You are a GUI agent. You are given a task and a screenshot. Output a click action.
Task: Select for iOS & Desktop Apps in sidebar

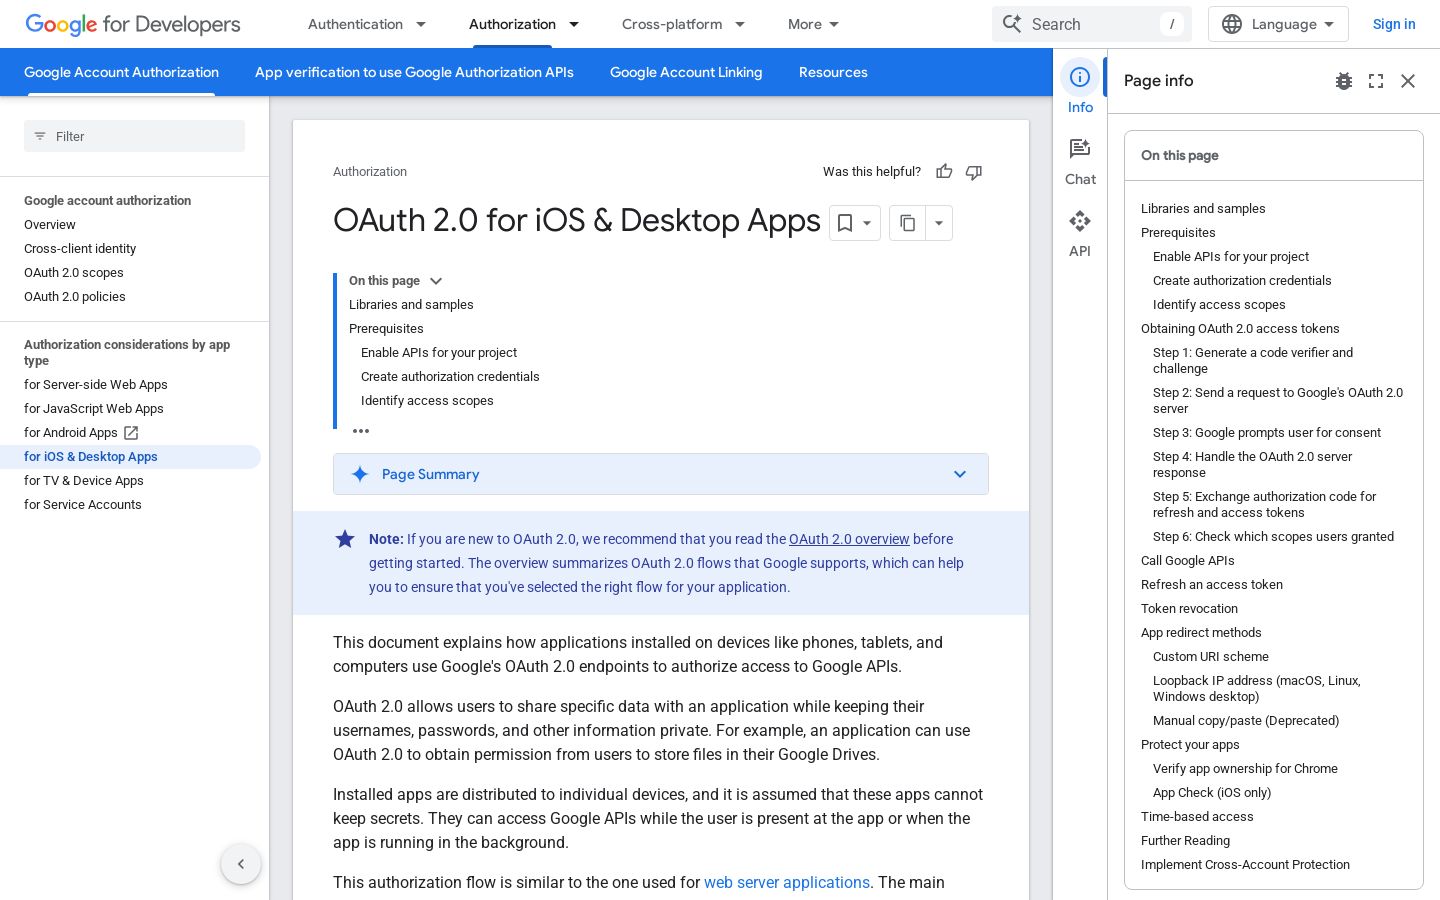point(91,457)
